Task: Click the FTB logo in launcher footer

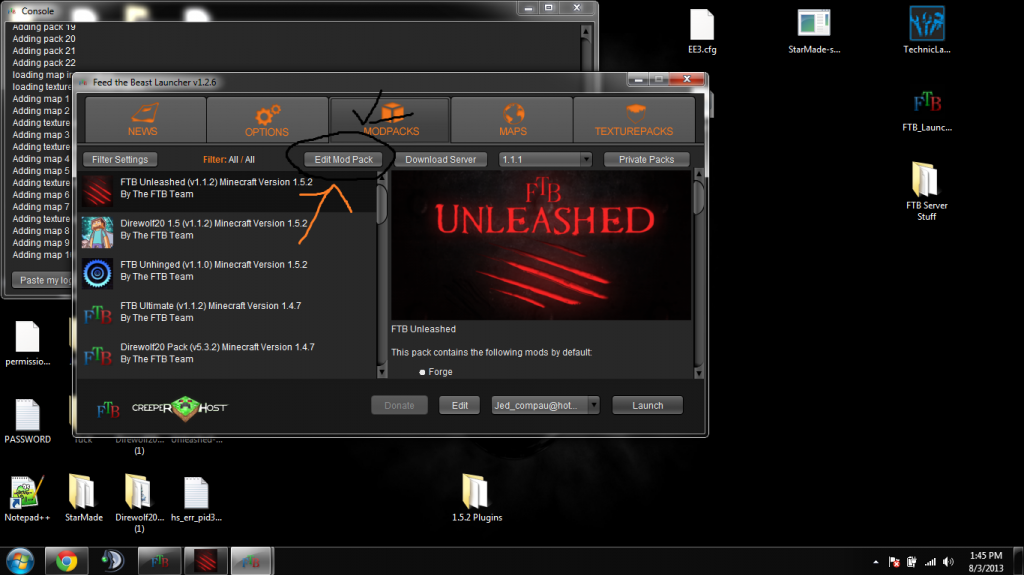Action: click(108, 410)
